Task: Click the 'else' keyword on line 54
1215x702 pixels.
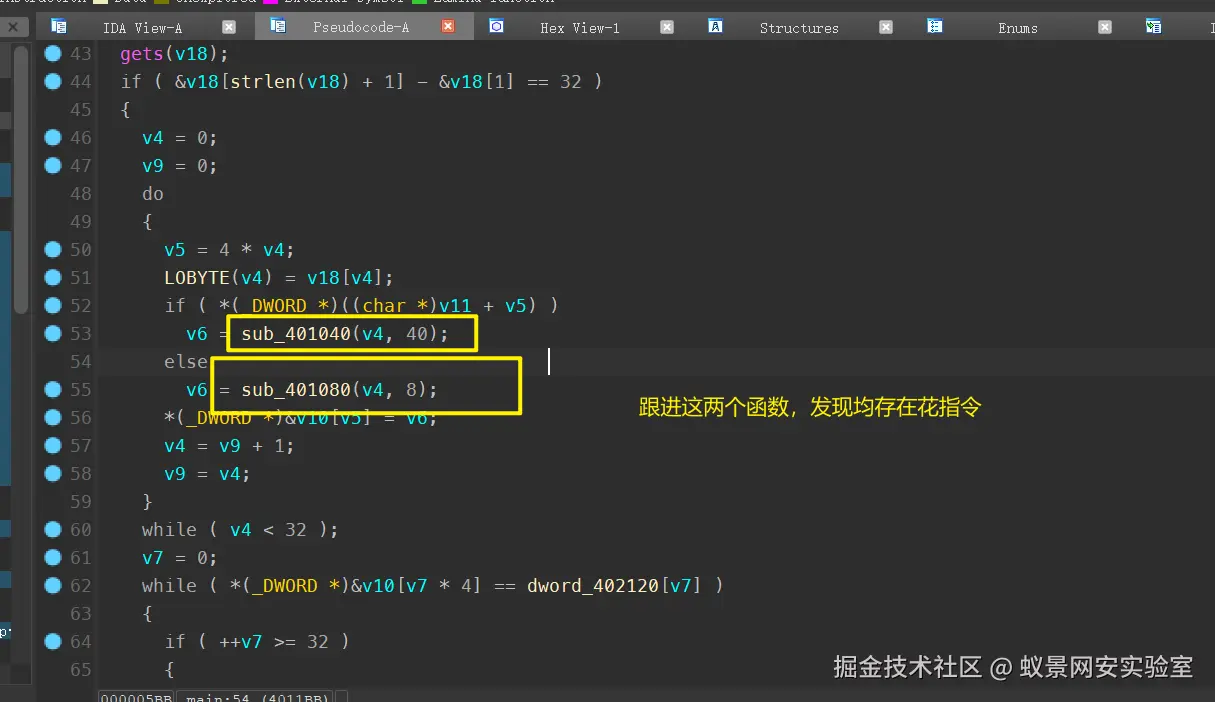Action: click(186, 361)
